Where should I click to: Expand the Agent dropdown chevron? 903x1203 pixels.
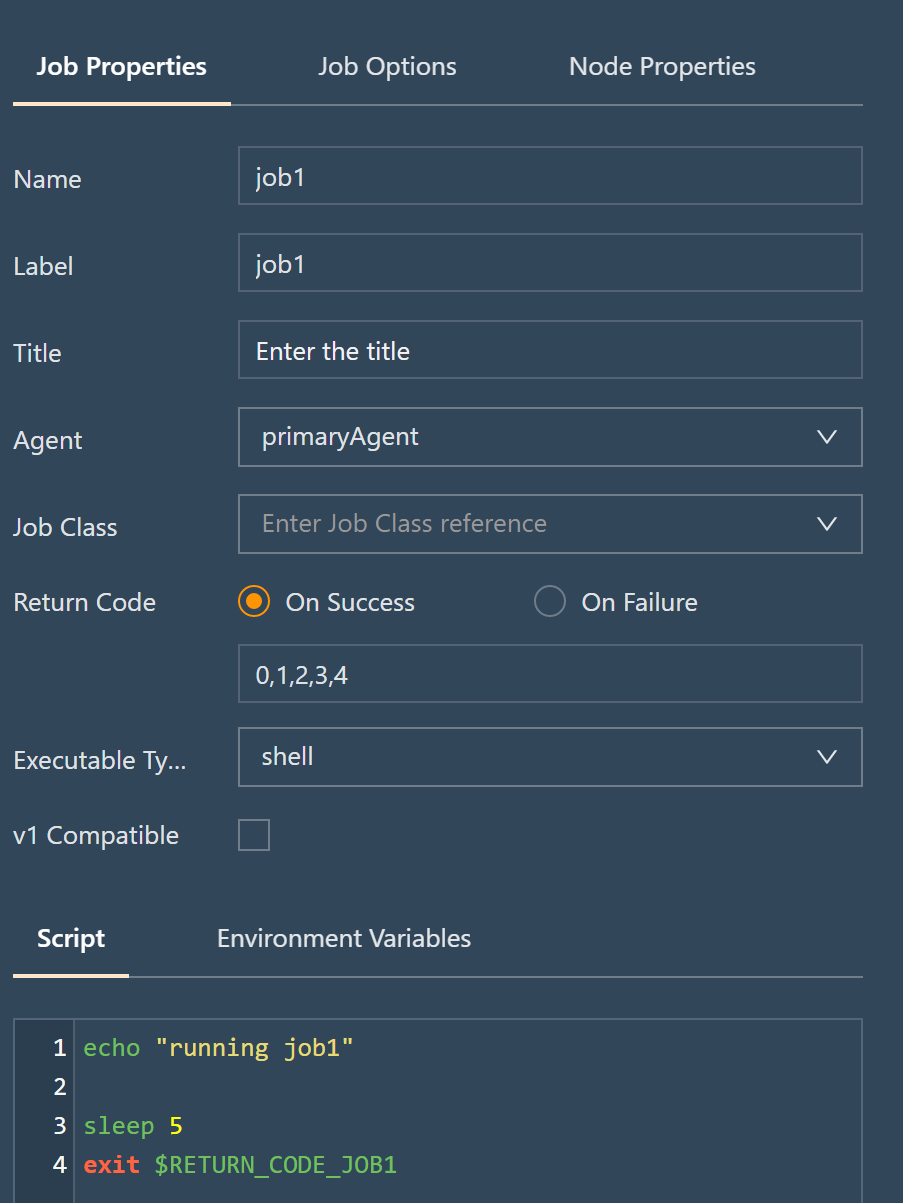(827, 437)
